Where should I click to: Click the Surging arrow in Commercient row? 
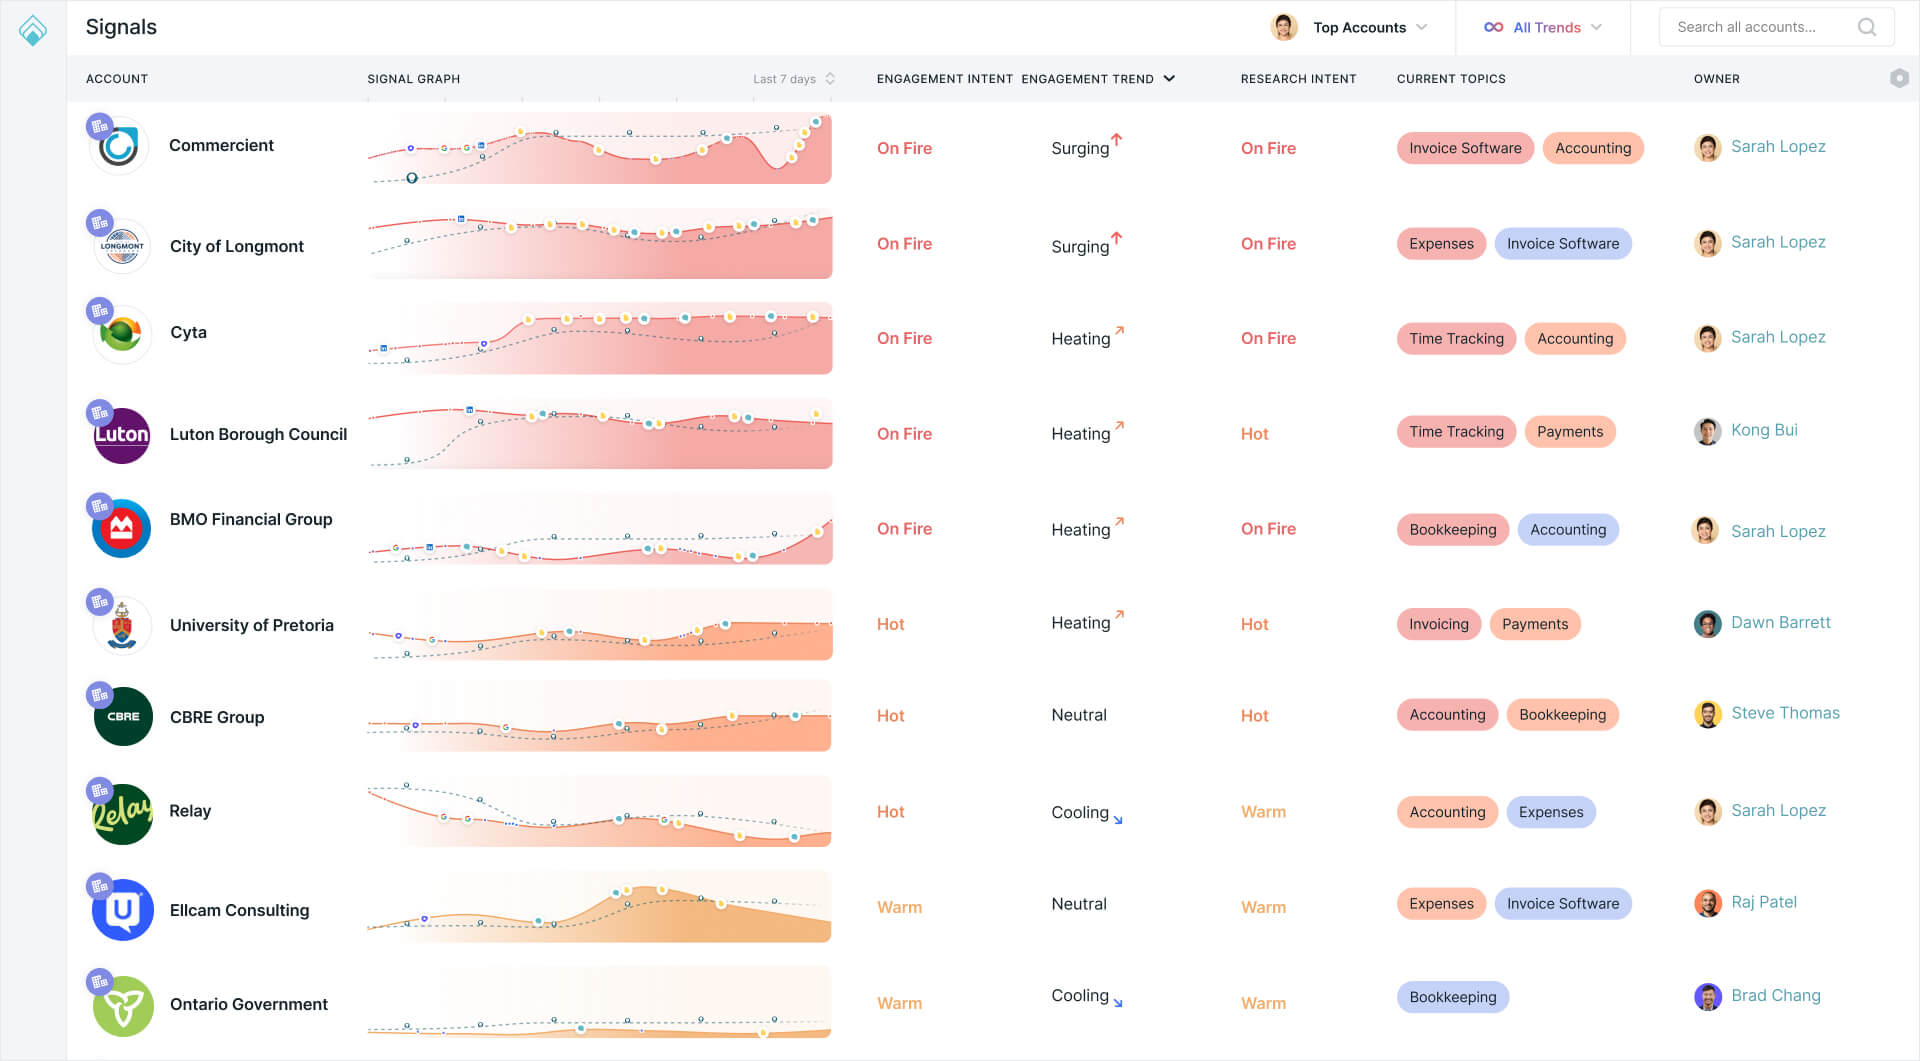coord(1117,139)
